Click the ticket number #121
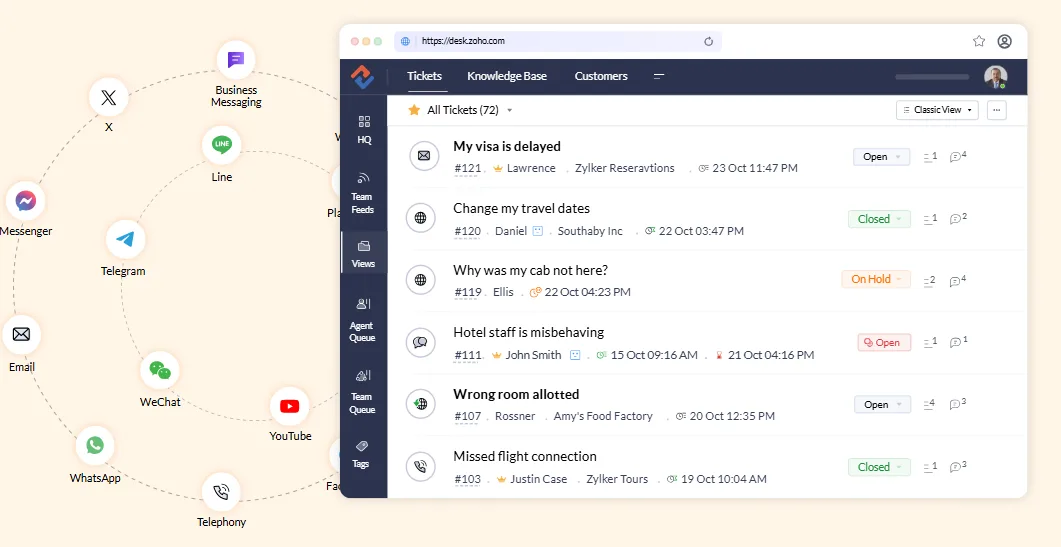The width and height of the screenshot is (1061, 547). (468, 169)
